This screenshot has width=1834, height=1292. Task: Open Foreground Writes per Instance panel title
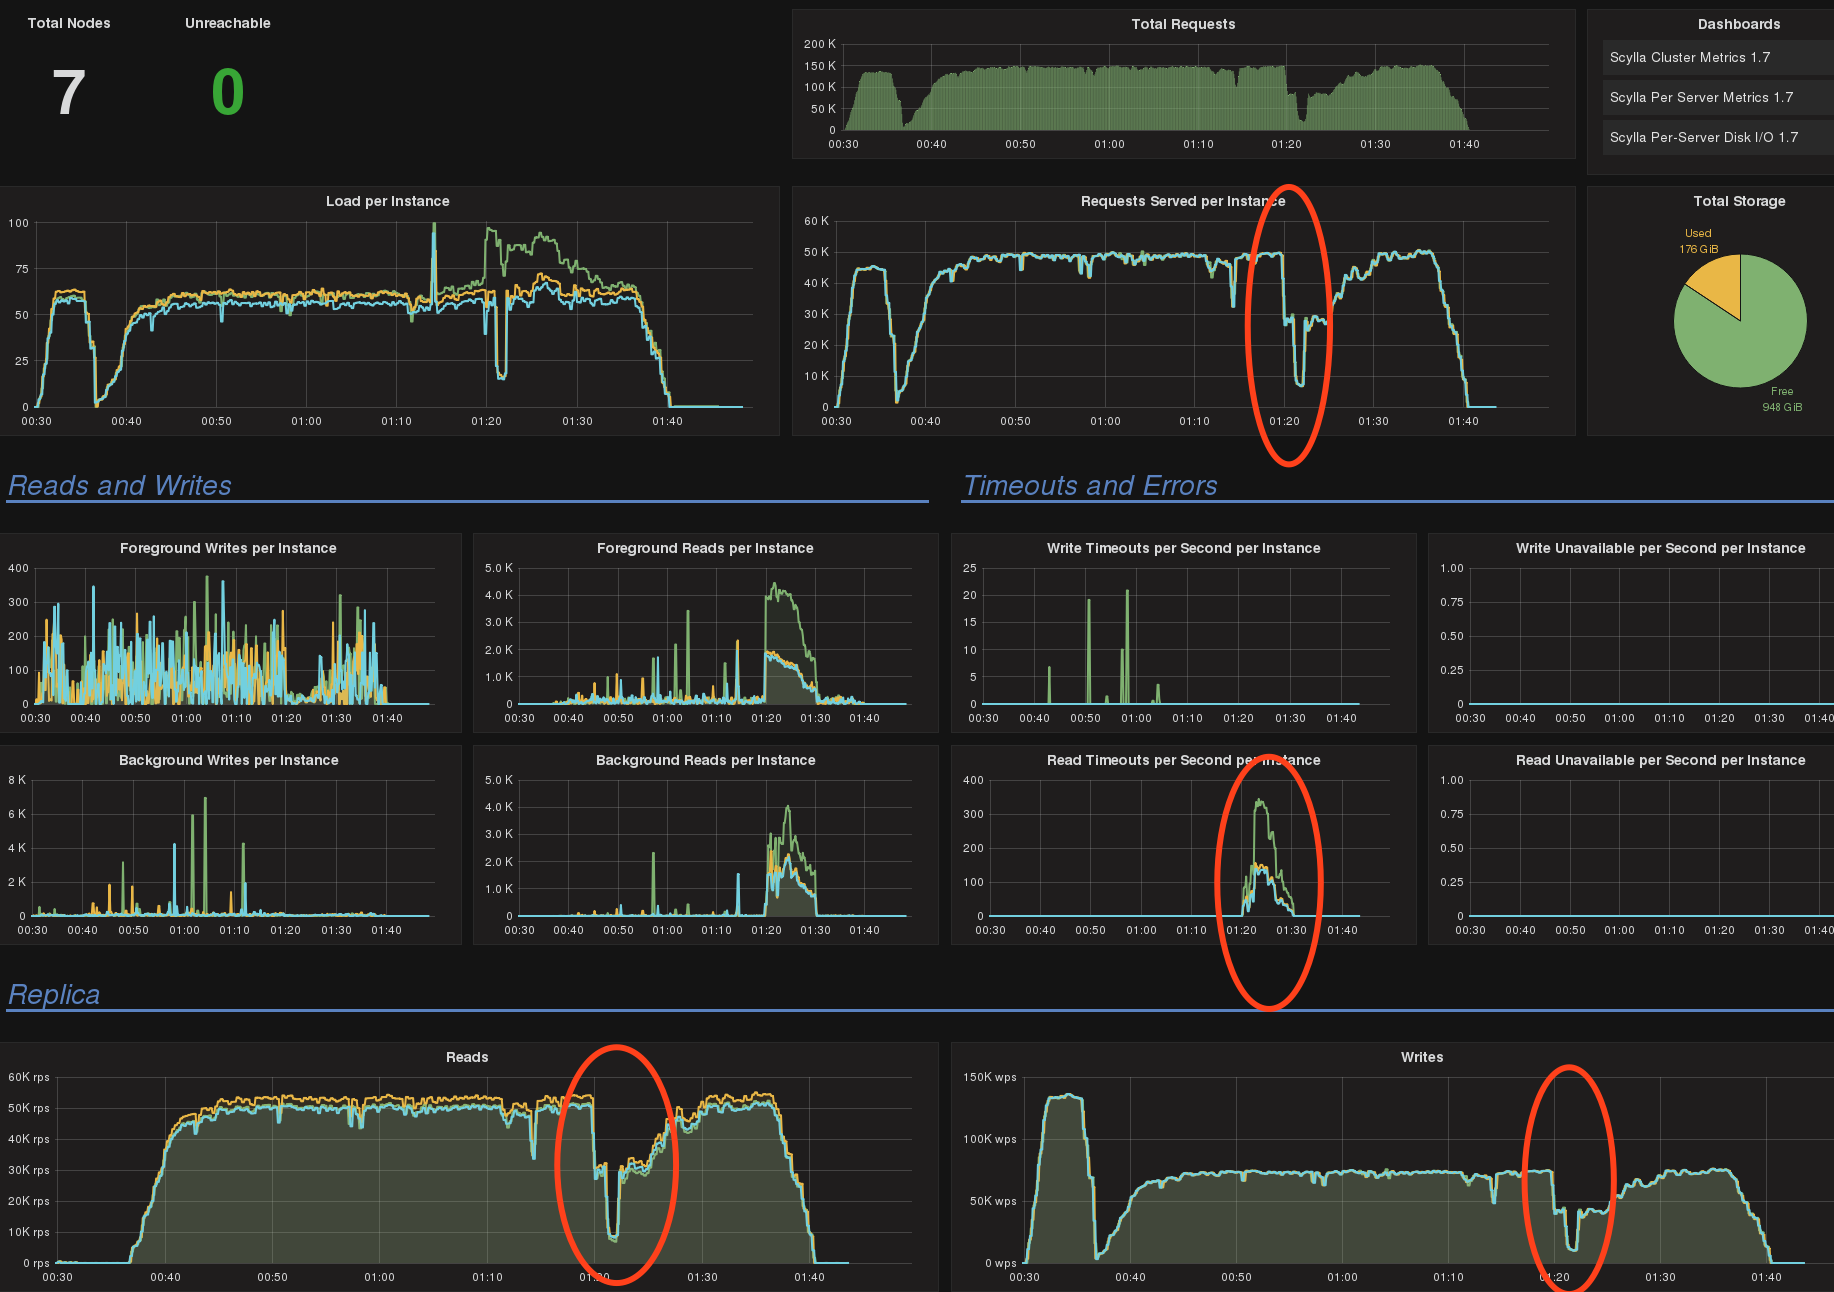click(228, 548)
